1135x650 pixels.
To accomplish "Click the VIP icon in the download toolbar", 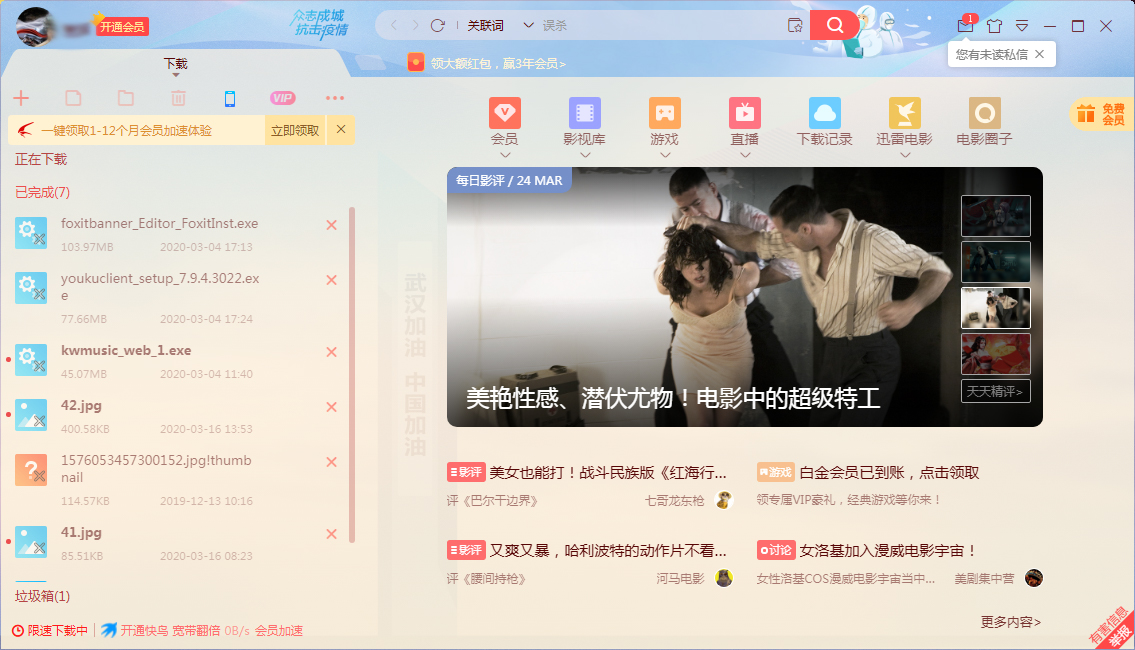I will point(282,98).
